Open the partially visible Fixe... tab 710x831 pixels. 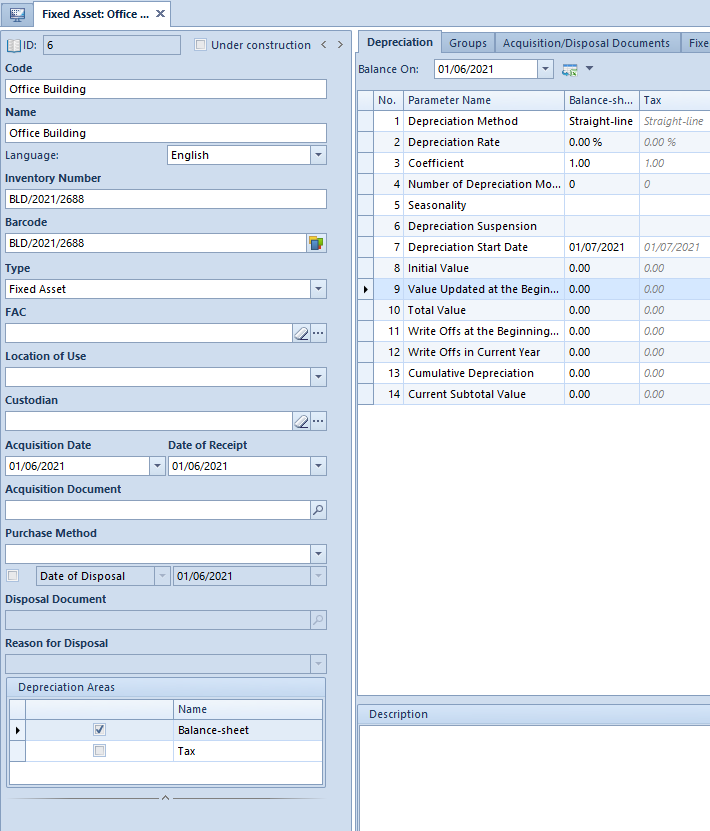tap(697, 43)
